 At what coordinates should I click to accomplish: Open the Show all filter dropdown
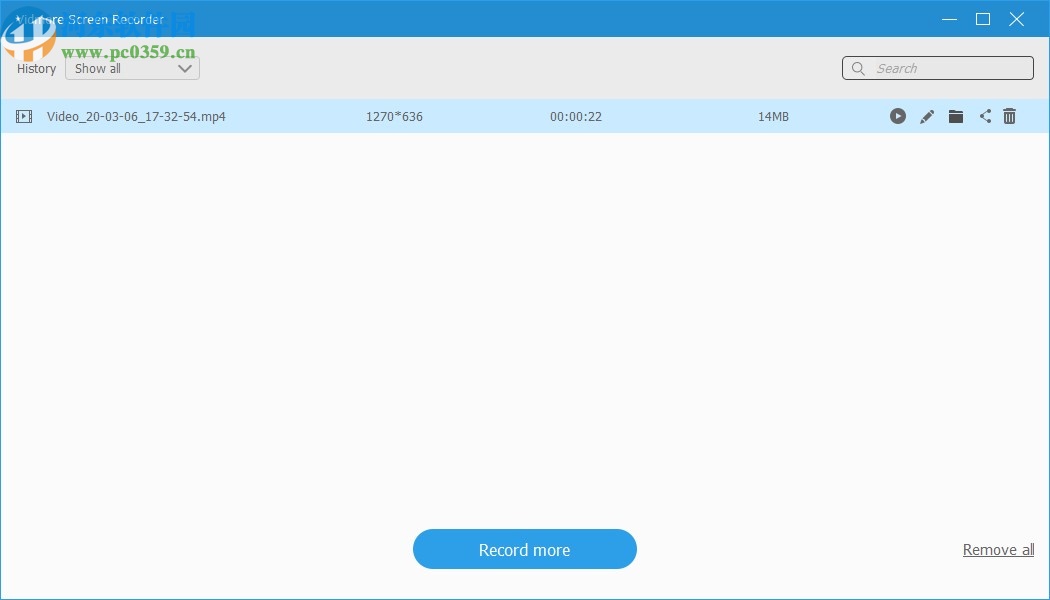coord(130,68)
